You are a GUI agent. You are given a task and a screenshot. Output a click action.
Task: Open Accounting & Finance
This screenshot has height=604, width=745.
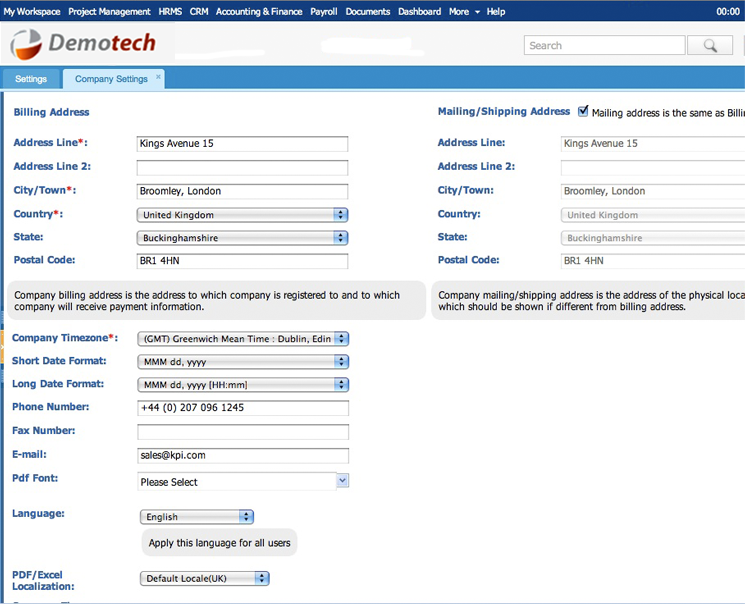[259, 11]
